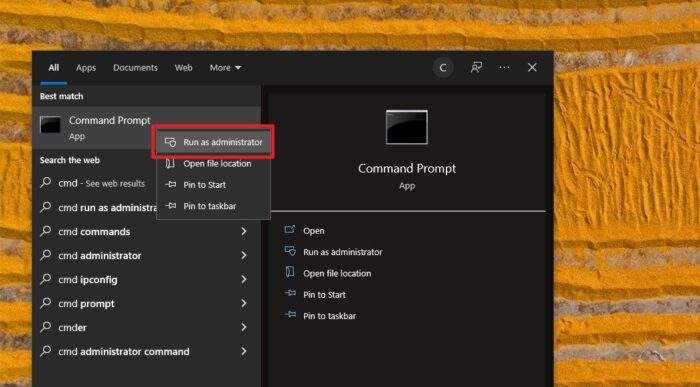Click the pin icon in context menu Pin to Start

click(x=171, y=184)
